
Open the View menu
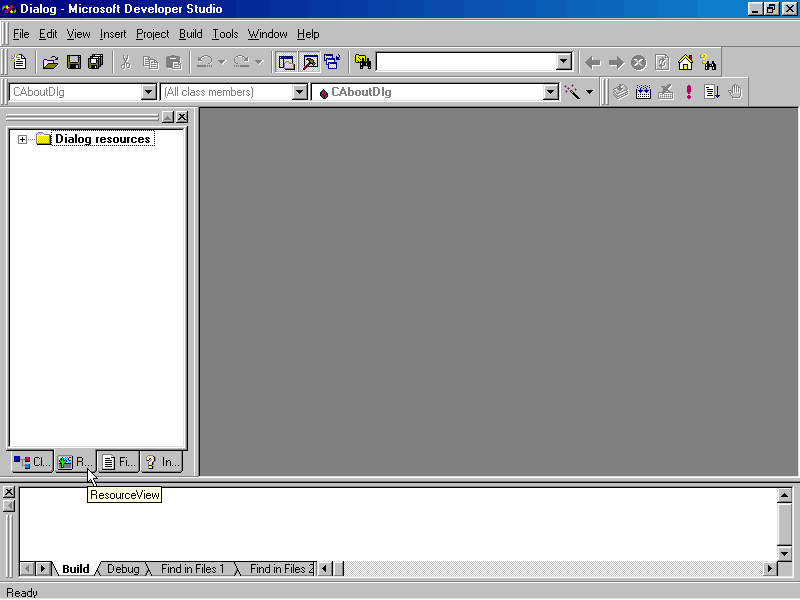(x=78, y=34)
